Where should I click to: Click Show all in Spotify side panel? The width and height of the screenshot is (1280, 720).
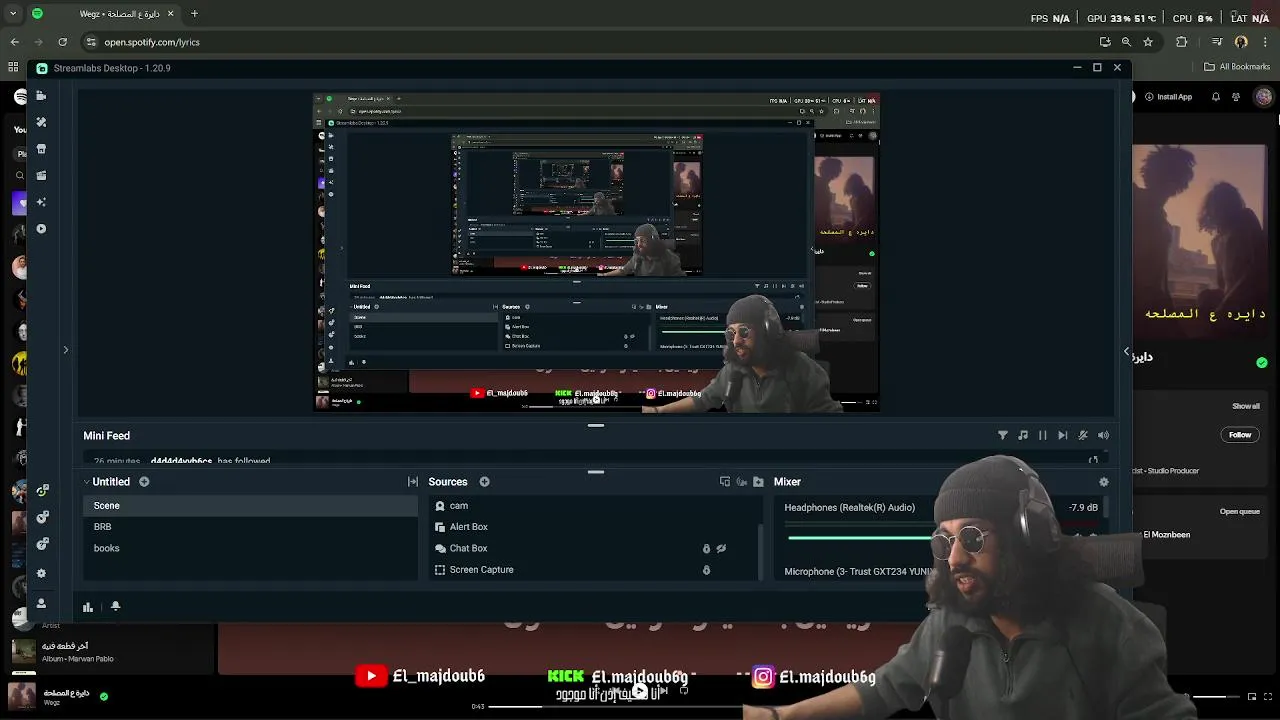(1246, 406)
